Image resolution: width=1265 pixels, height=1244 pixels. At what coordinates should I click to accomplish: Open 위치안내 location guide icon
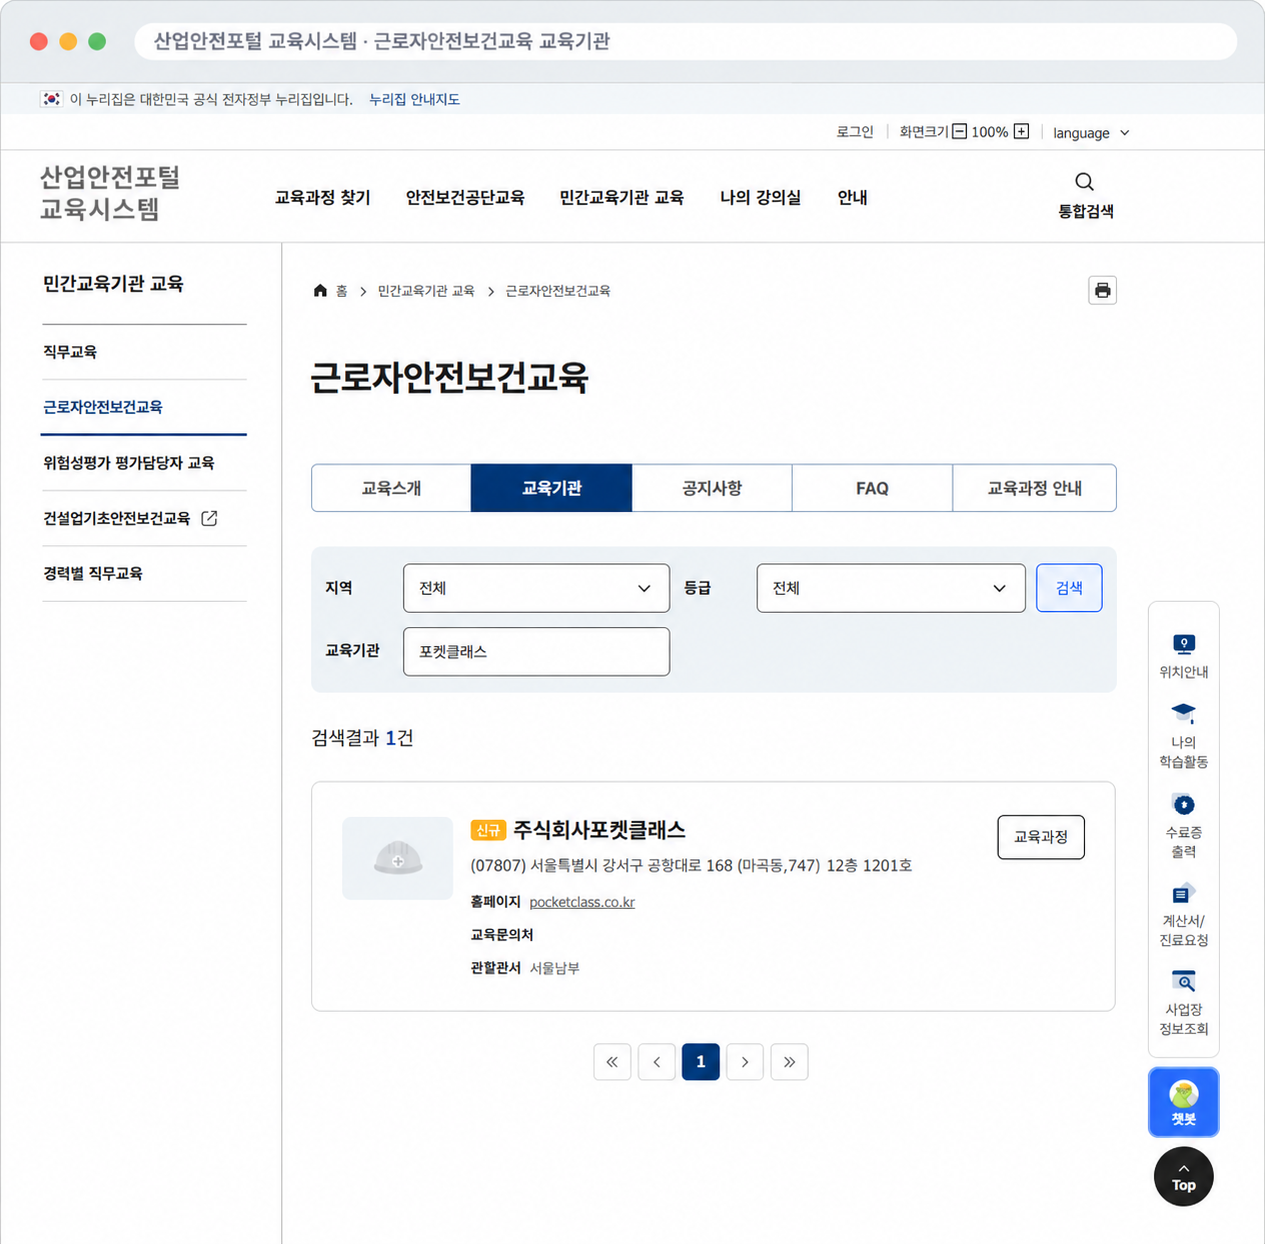click(x=1183, y=644)
